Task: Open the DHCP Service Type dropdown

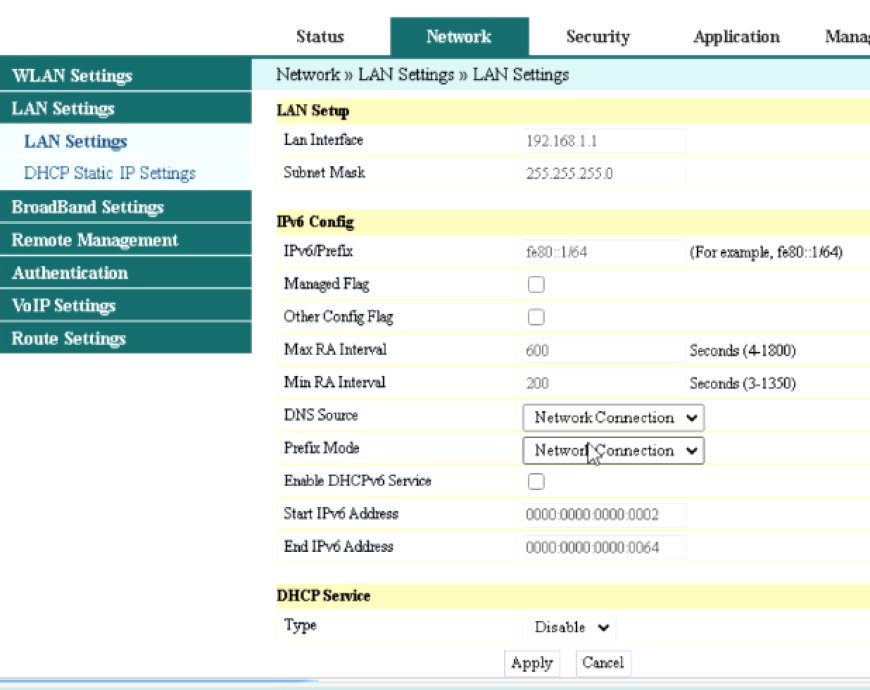Action: 569,627
